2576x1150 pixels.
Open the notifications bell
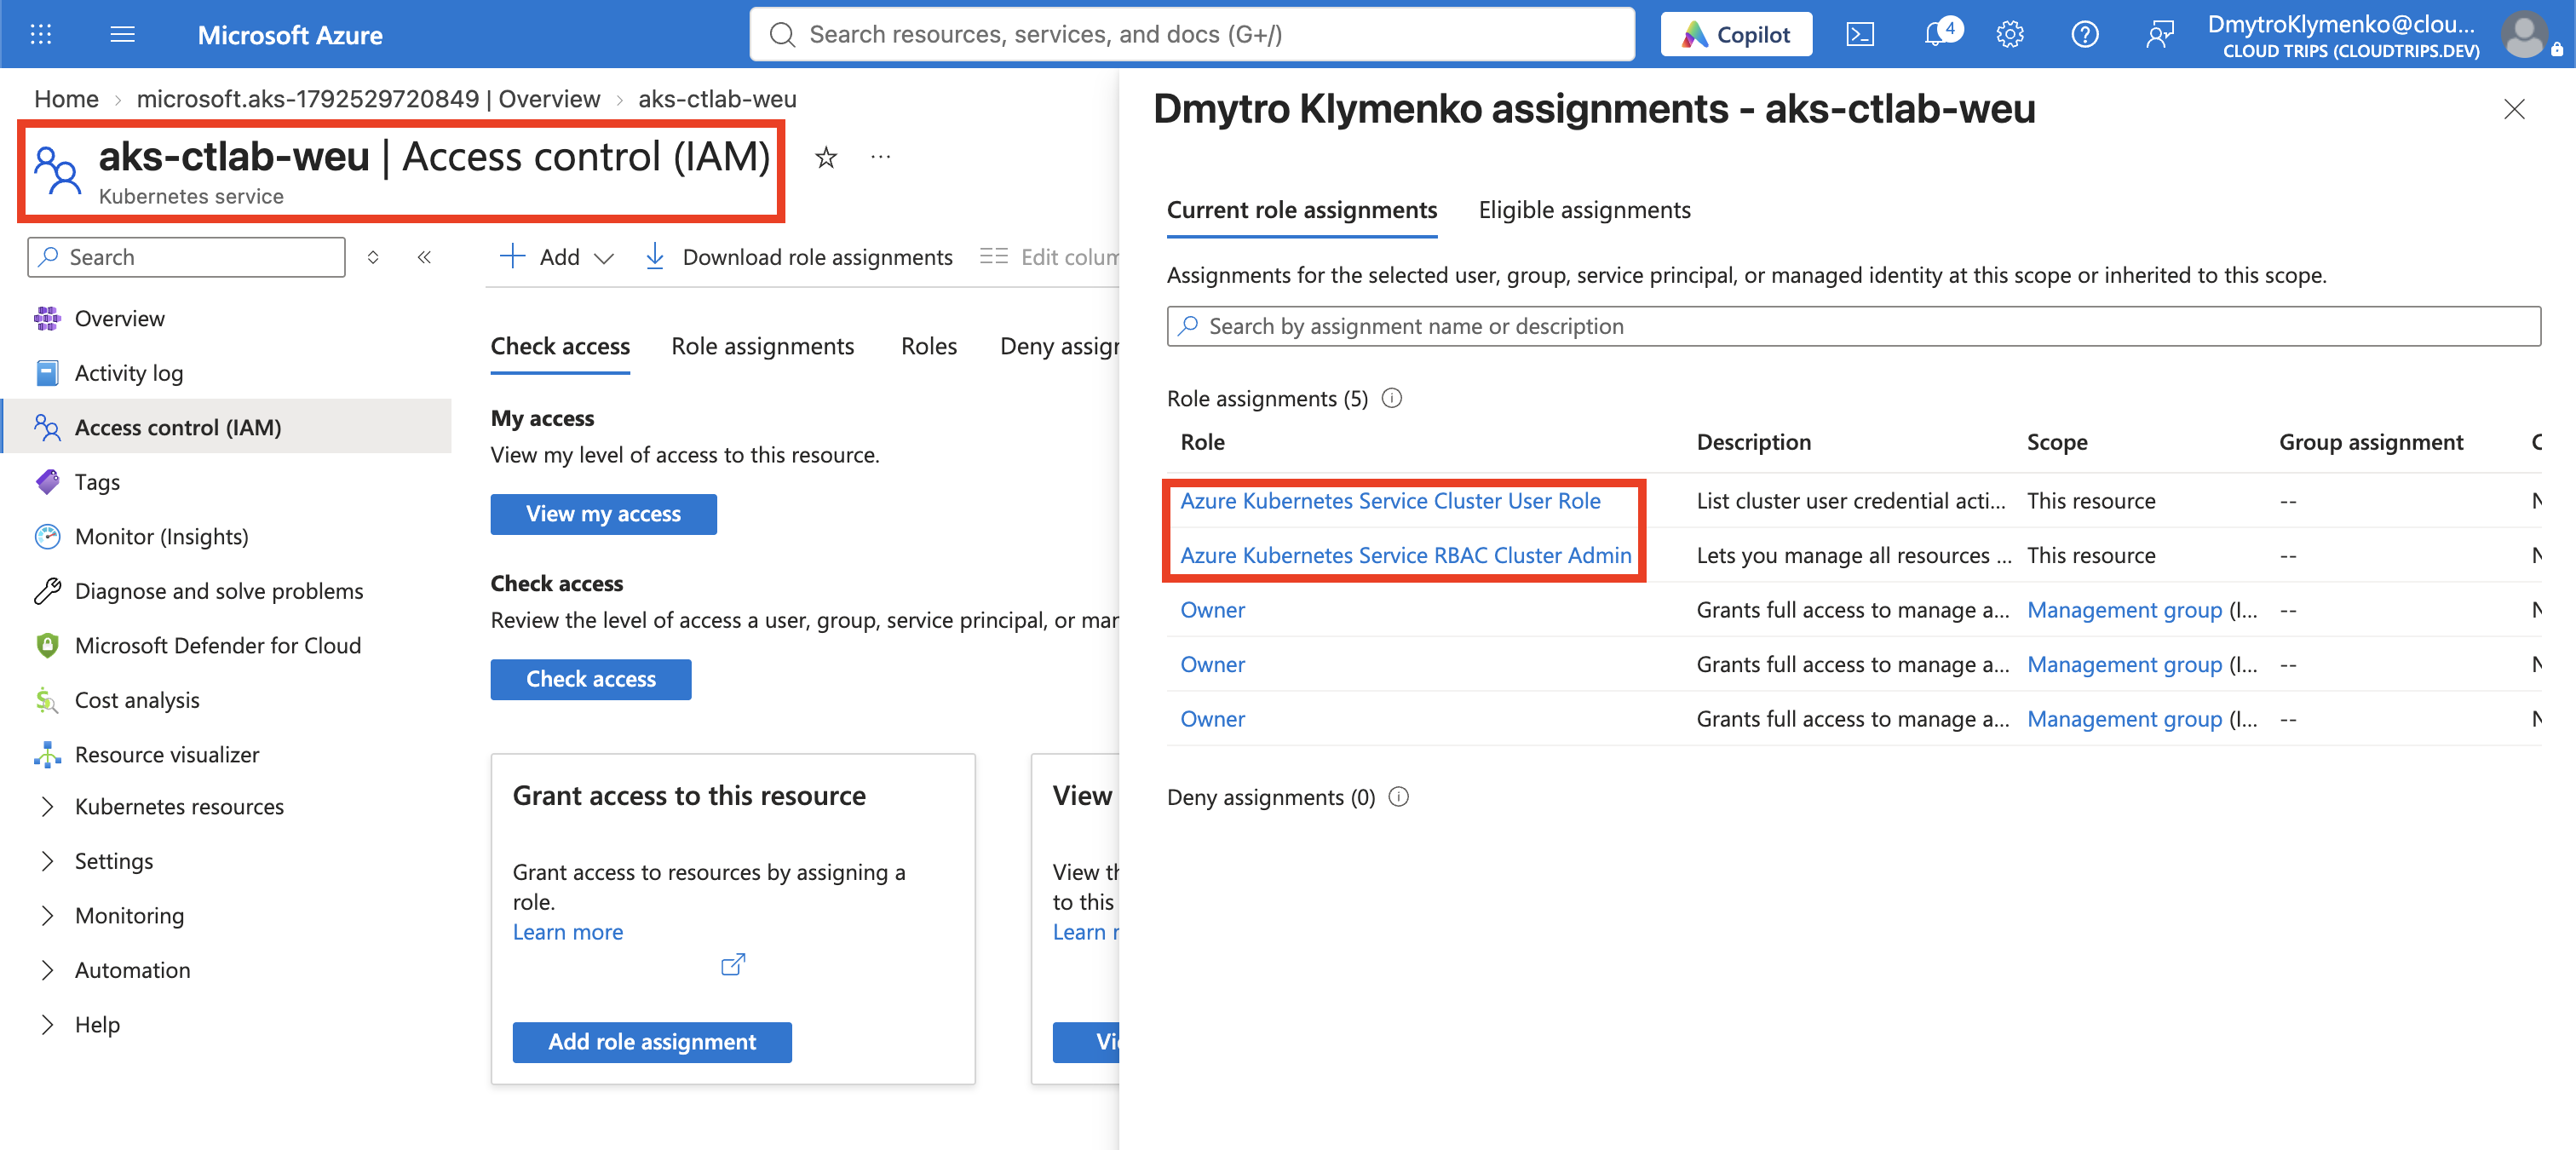click(x=1937, y=34)
